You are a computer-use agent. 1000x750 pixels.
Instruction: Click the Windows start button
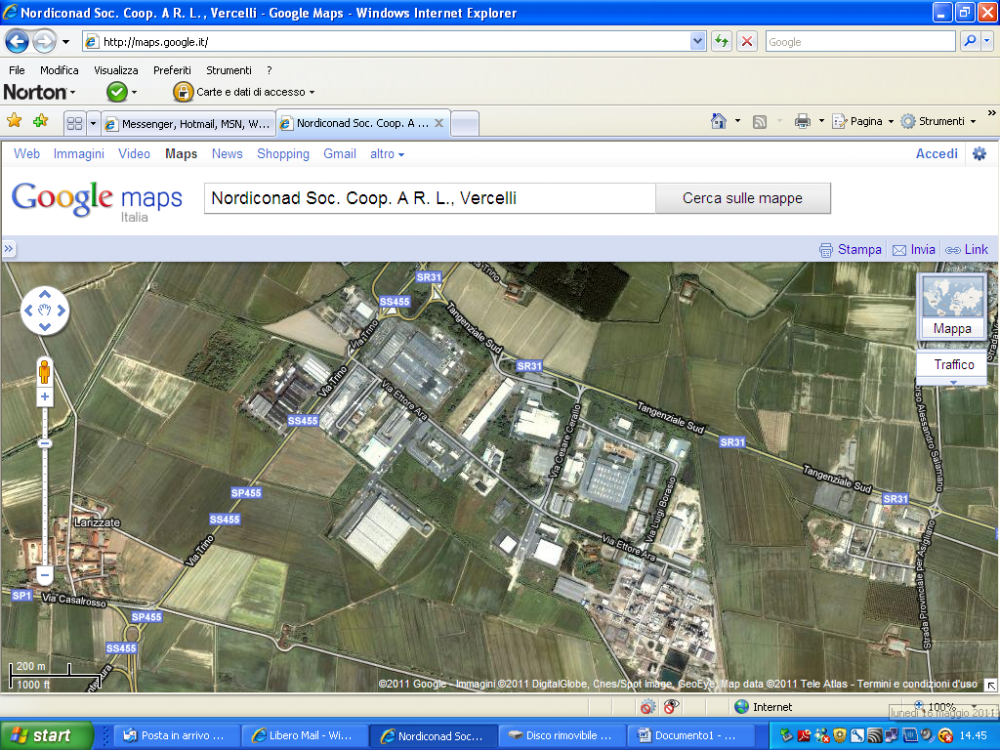[x=47, y=735]
